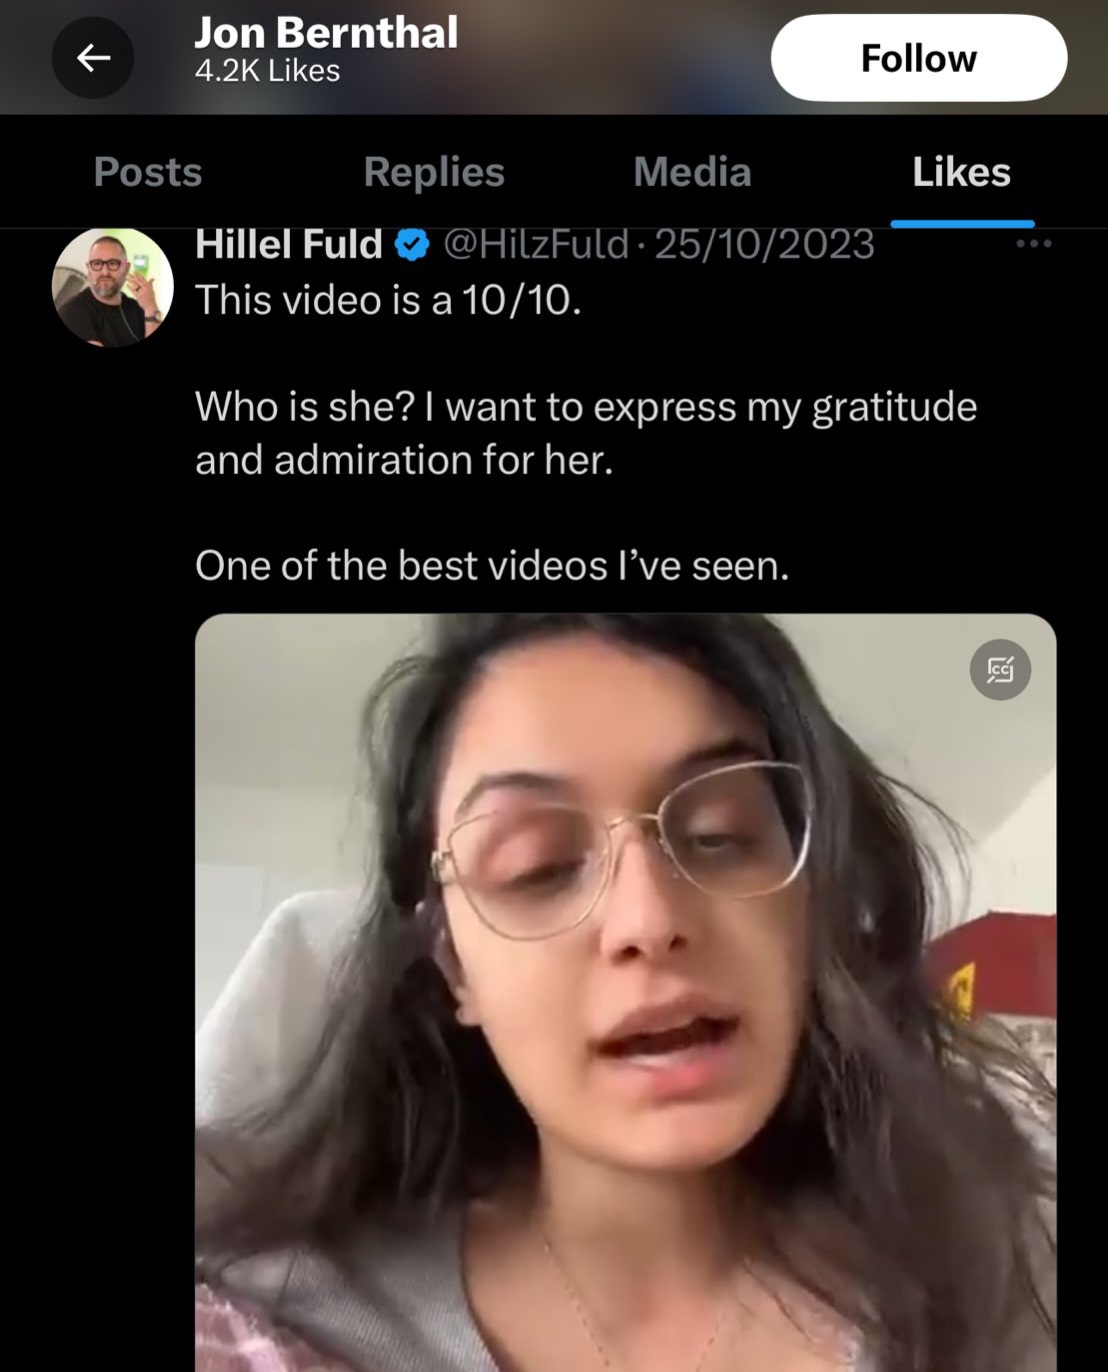This screenshot has width=1108, height=1372.
Task: Switch to the Replies tab
Action: pyautogui.click(x=434, y=172)
